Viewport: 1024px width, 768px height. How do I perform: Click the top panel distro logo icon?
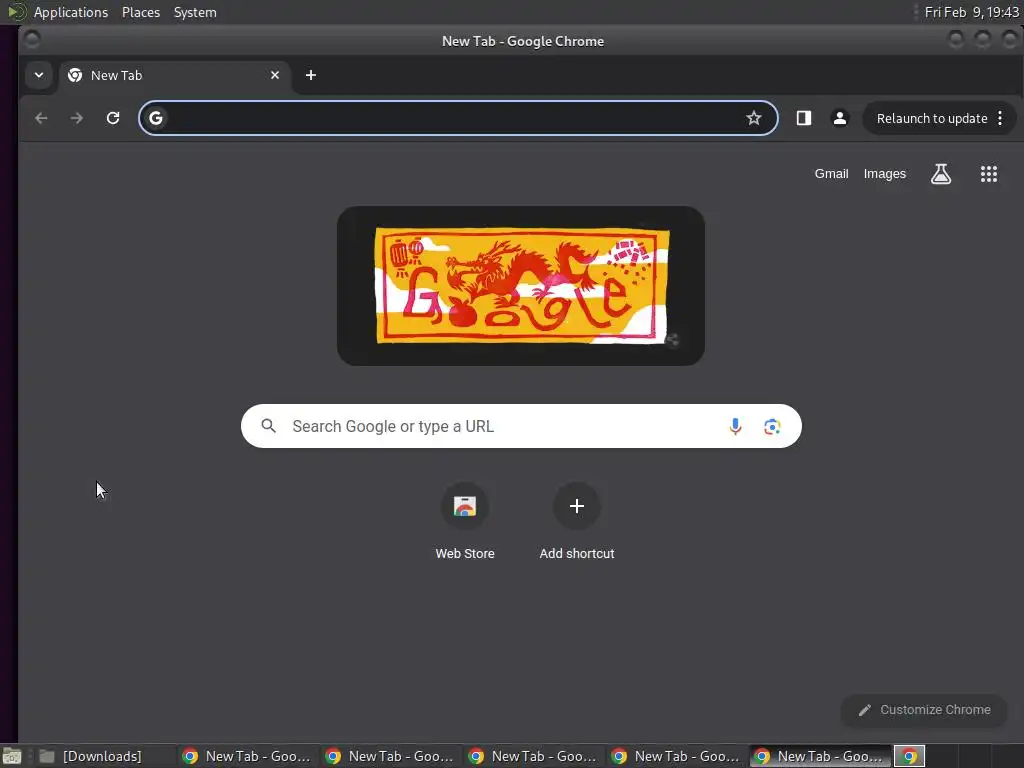coord(16,12)
